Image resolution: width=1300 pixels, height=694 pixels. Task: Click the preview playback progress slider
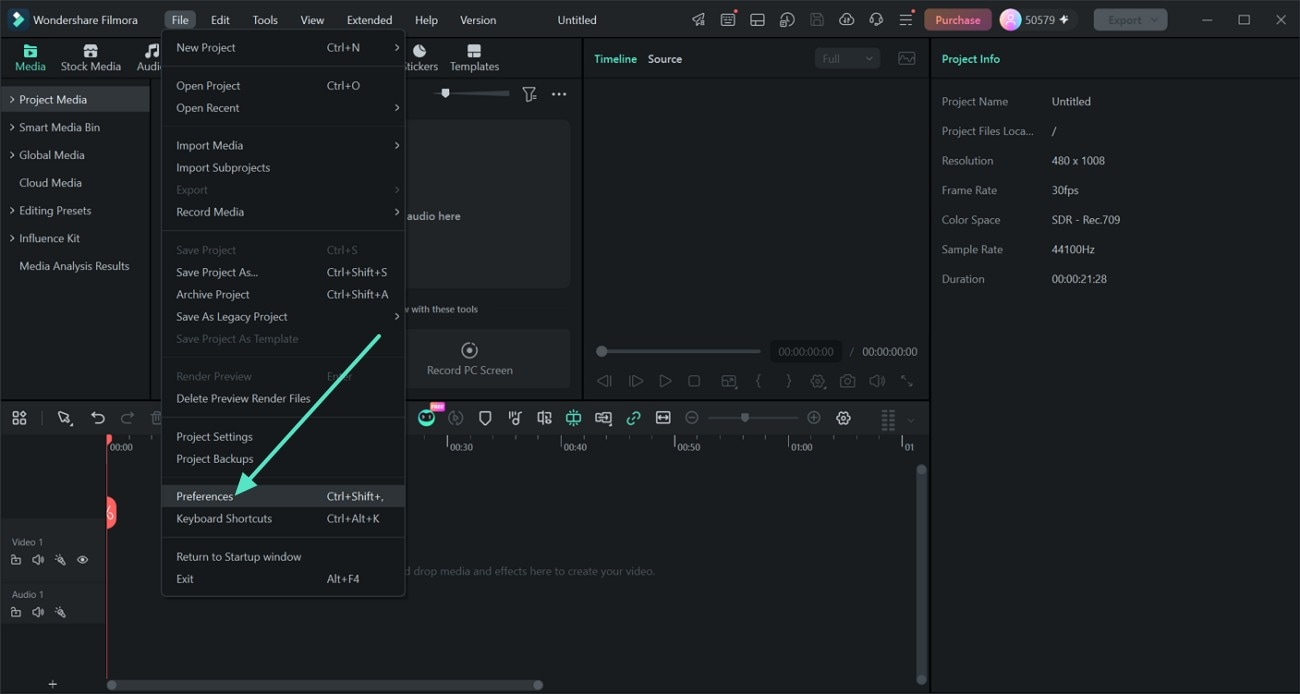(679, 351)
